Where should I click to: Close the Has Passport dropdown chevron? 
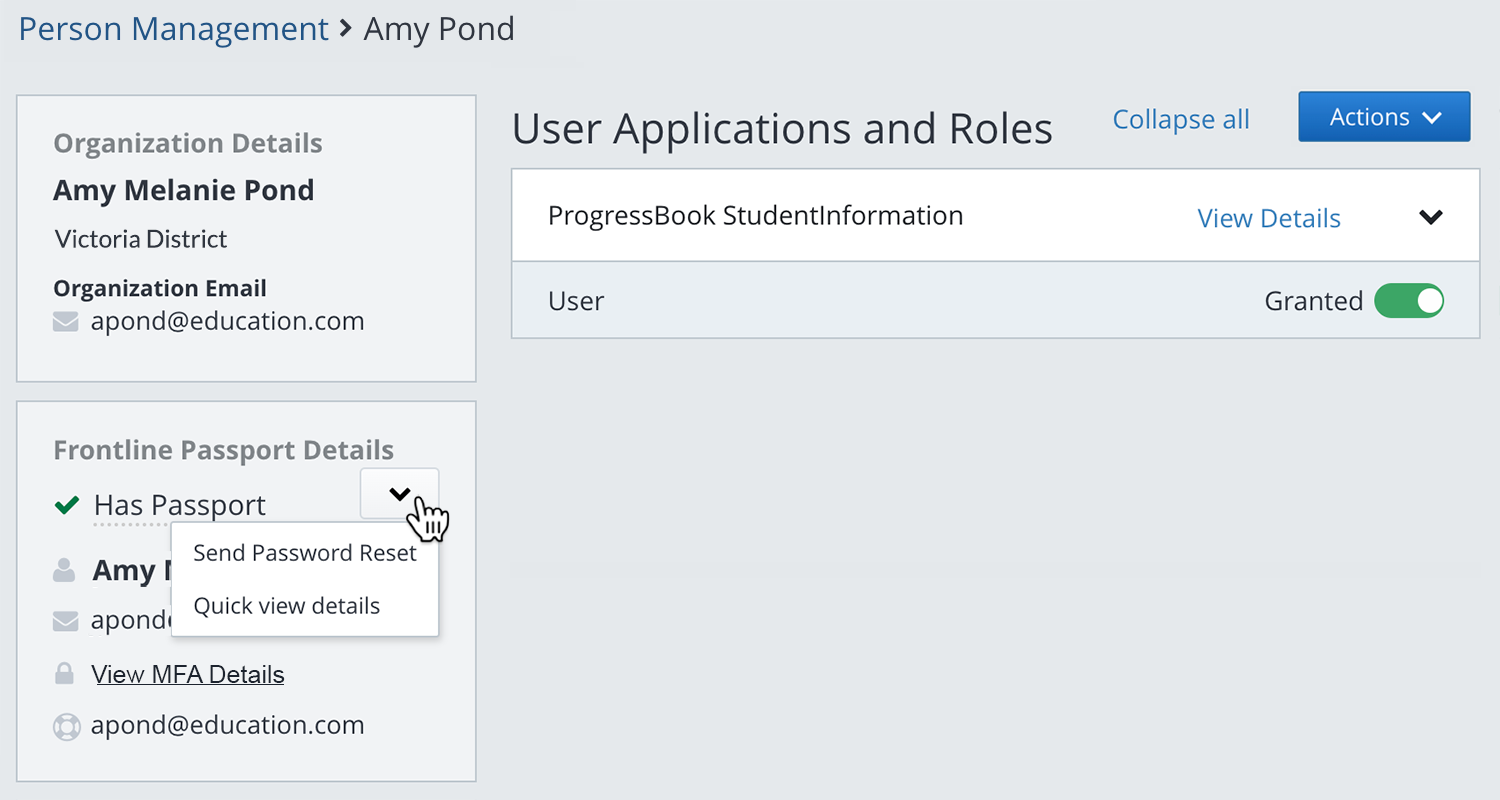tap(399, 493)
